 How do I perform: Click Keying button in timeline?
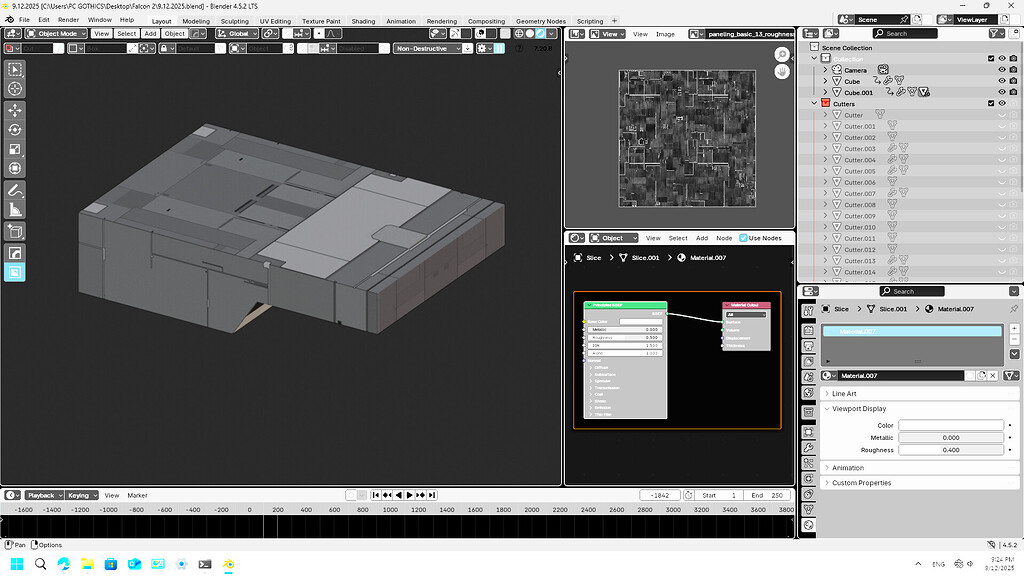click(82, 496)
